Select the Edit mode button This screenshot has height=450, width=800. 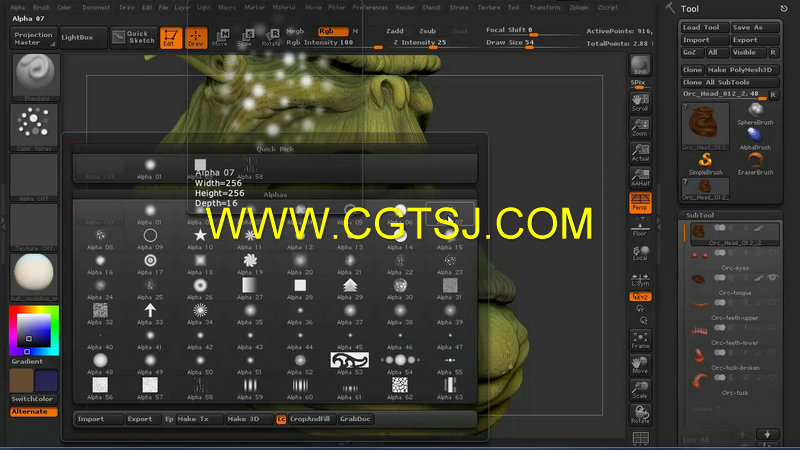[171, 38]
